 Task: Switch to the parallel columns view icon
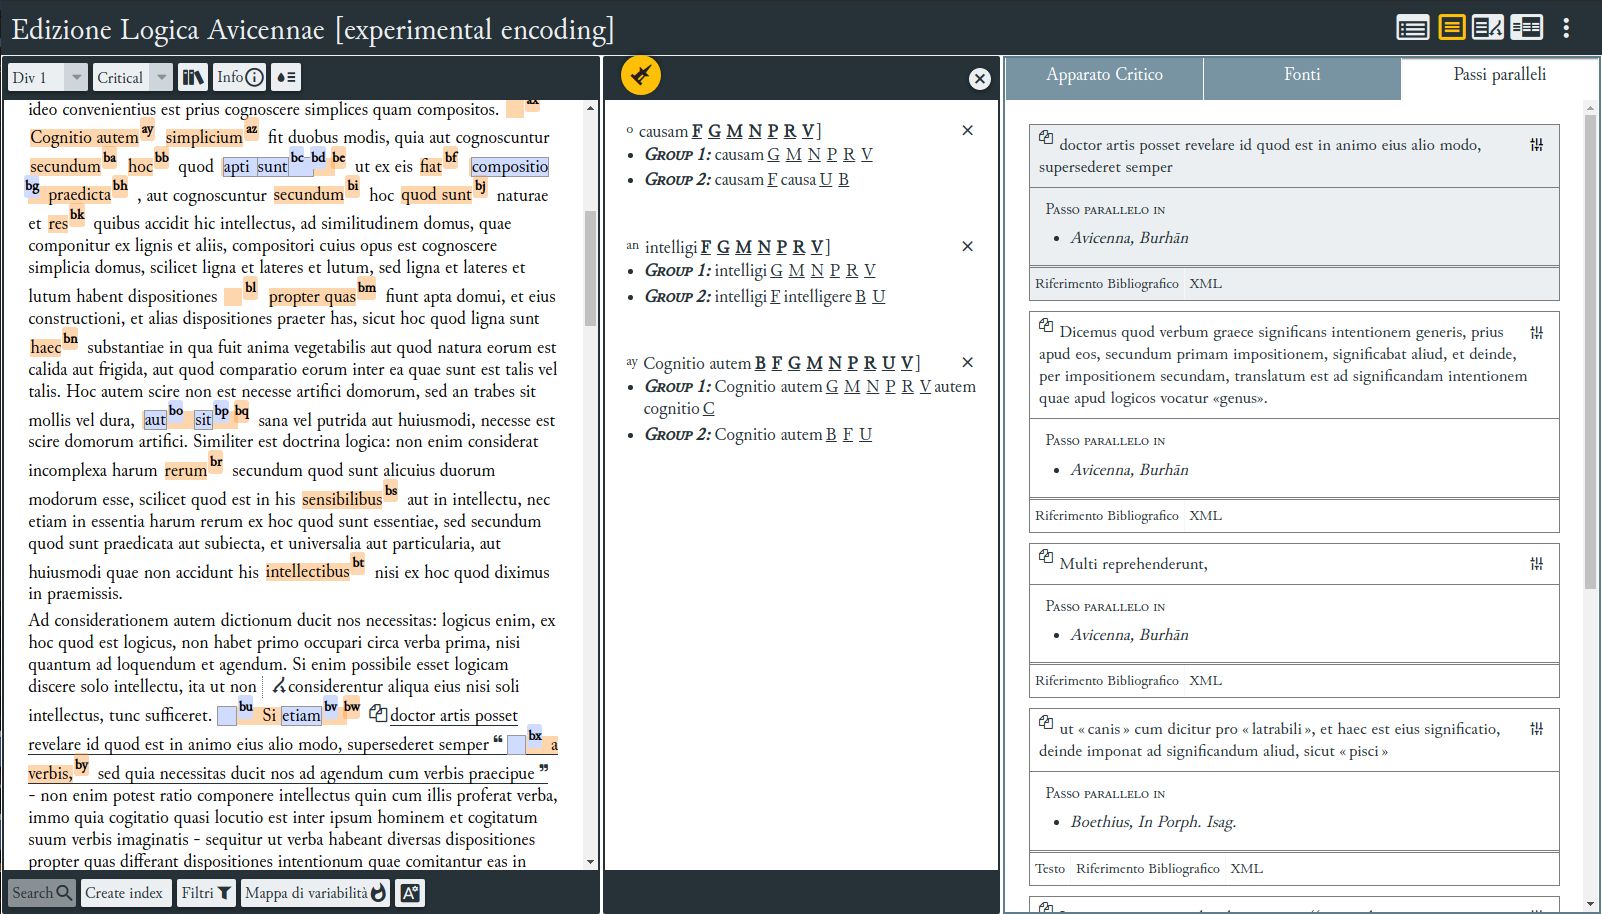pos(1528,28)
